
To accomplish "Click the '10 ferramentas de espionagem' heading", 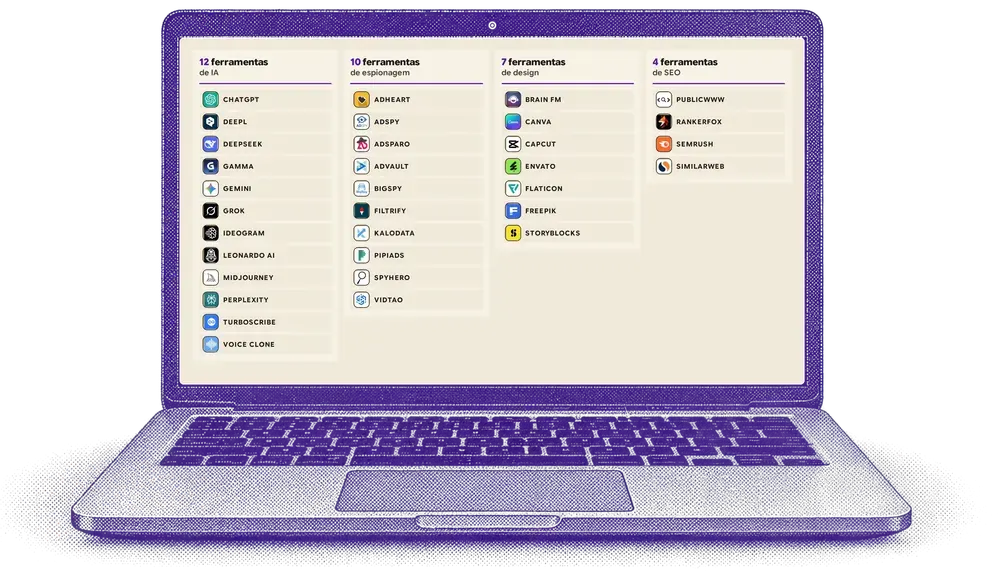I will click(x=385, y=67).
